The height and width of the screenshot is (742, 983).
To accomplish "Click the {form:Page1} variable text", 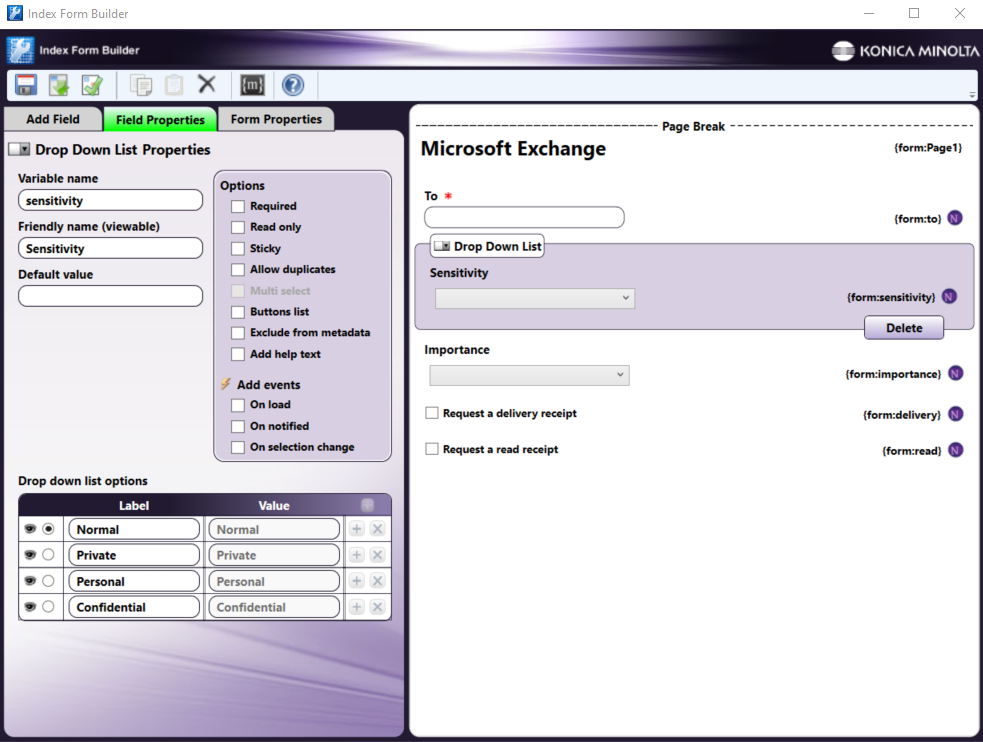I will pos(927,148).
